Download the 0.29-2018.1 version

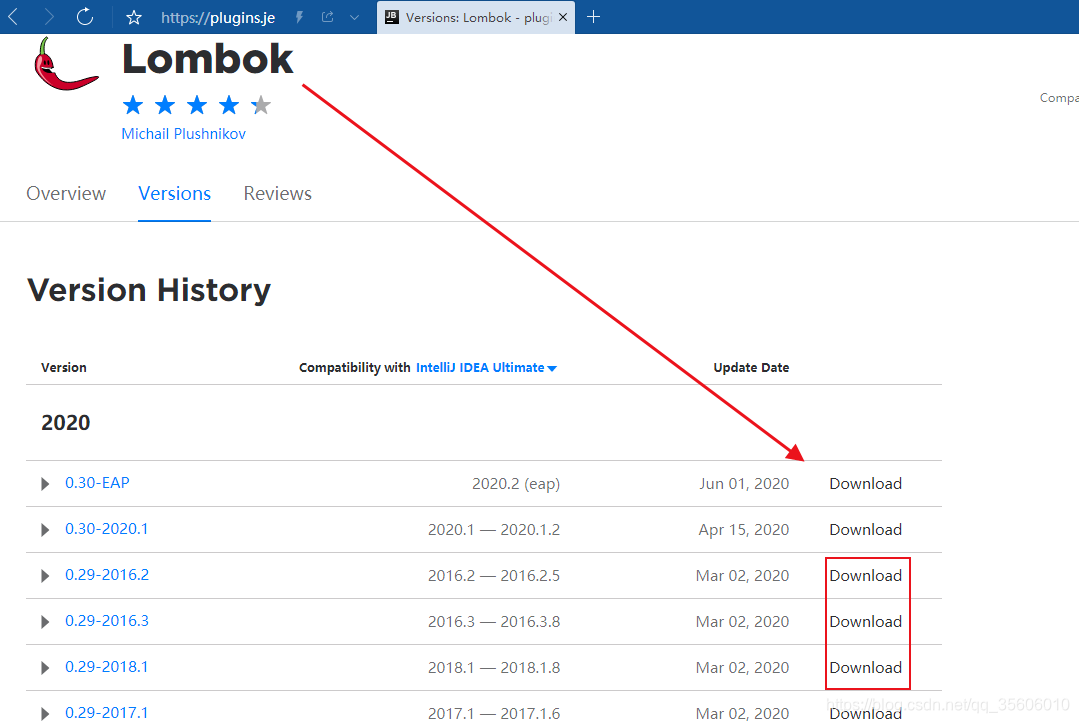tap(865, 668)
